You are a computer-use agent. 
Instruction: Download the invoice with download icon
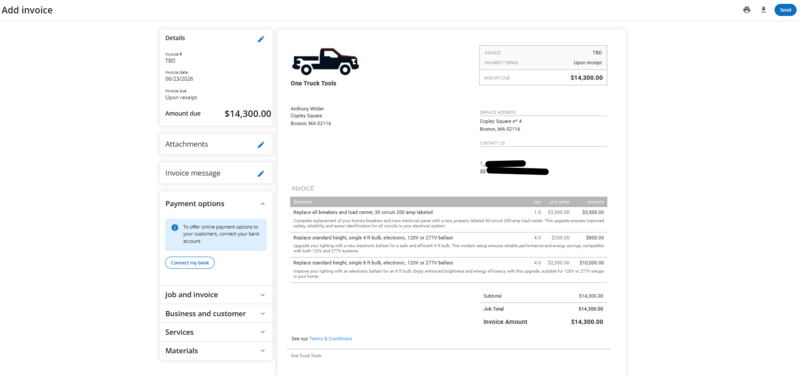pos(763,10)
